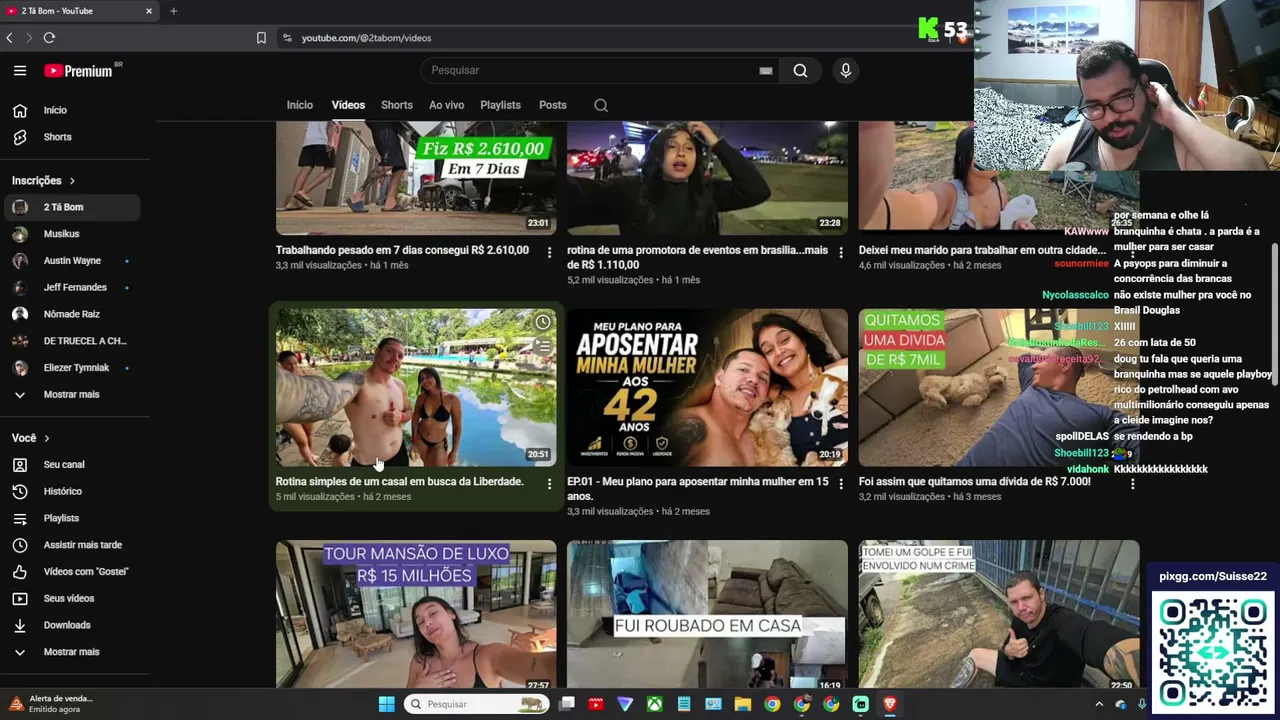Start voice search with the microphone icon
The width and height of the screenshot is (1280, 720).
coord(845,70)
